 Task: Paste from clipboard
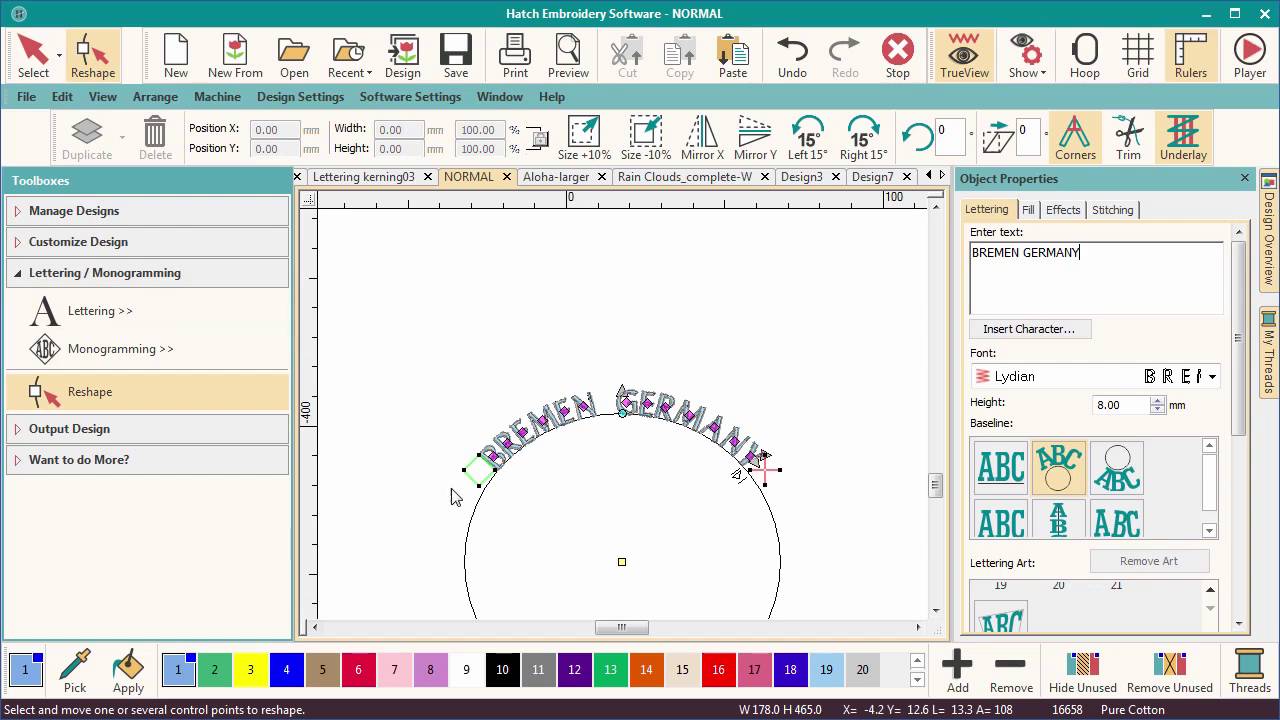pos(733,55)
